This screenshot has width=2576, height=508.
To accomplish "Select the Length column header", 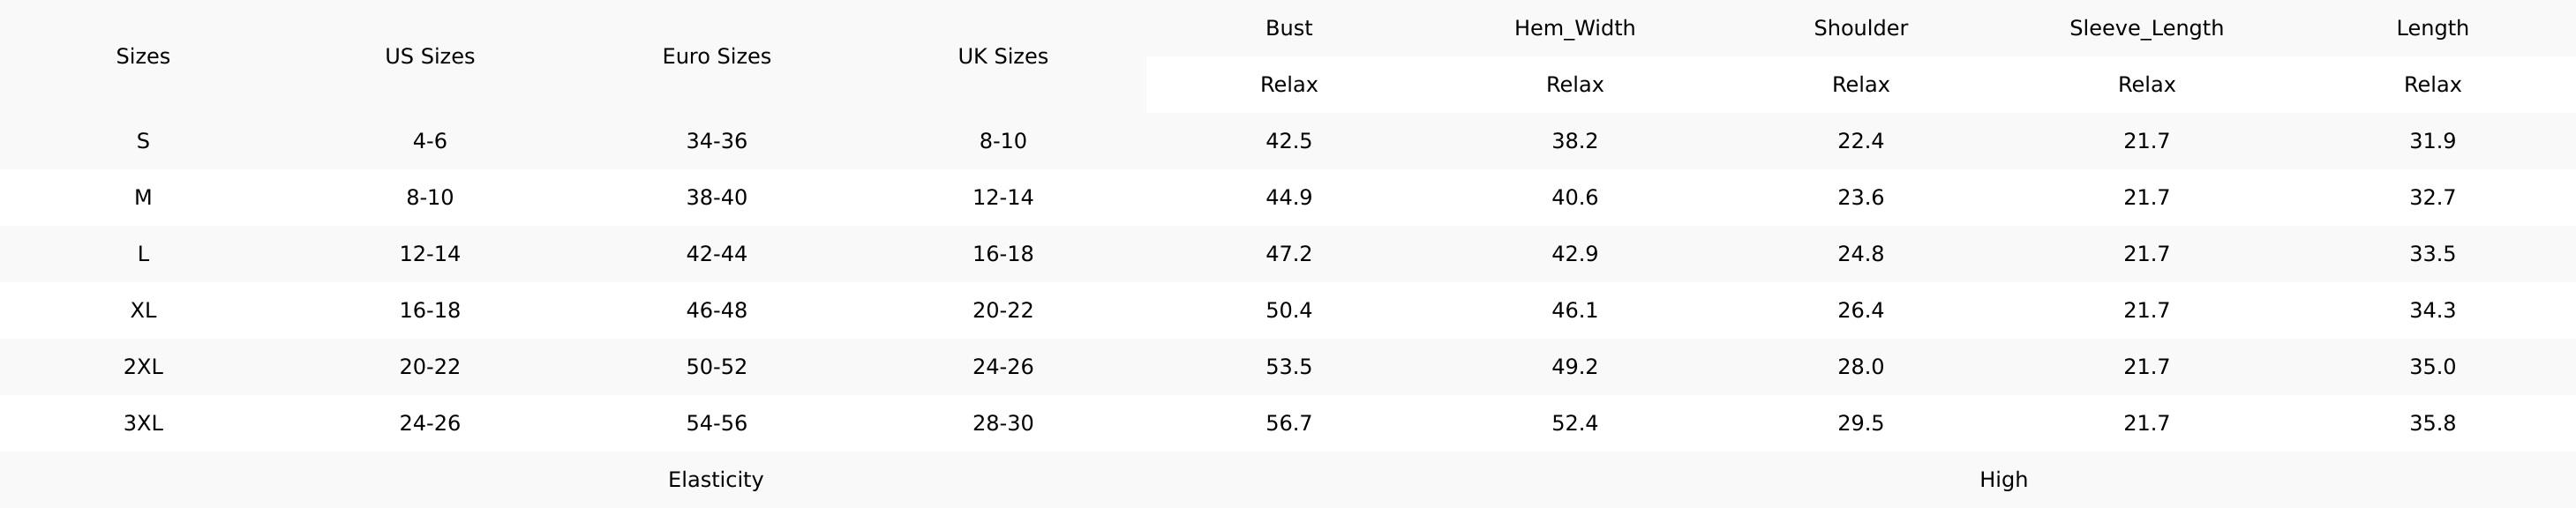I will coord(2432,28).
